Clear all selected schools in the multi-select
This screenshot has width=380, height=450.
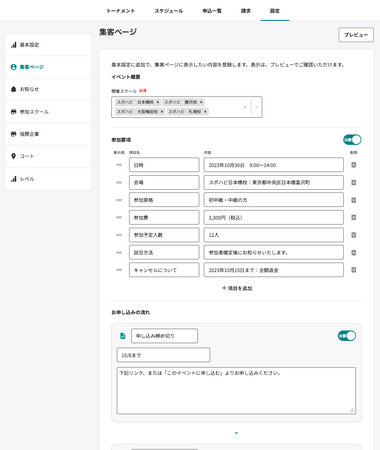[x=245, y=107]
